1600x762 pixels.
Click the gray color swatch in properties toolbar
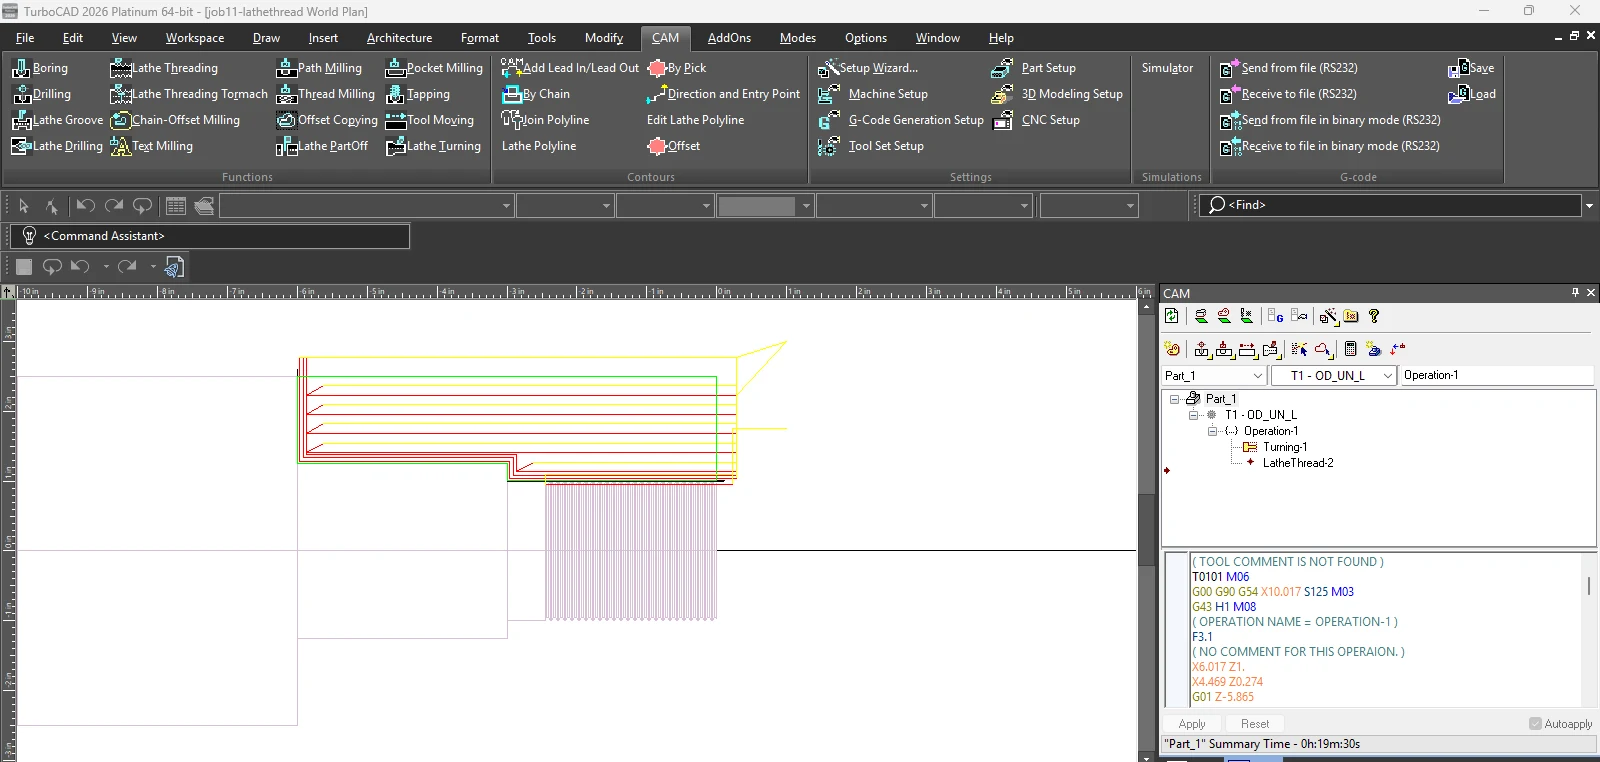[757, 206]
